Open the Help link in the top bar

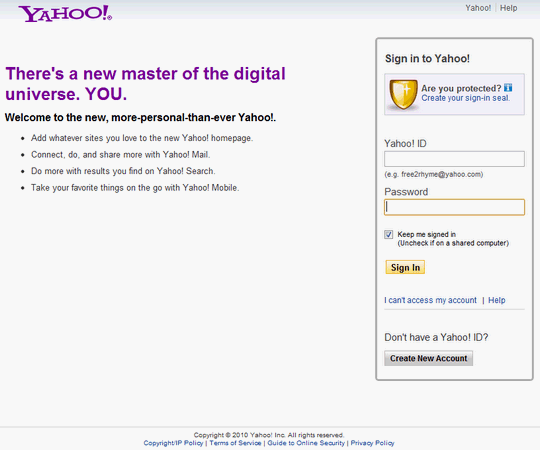tap(508, 8)
